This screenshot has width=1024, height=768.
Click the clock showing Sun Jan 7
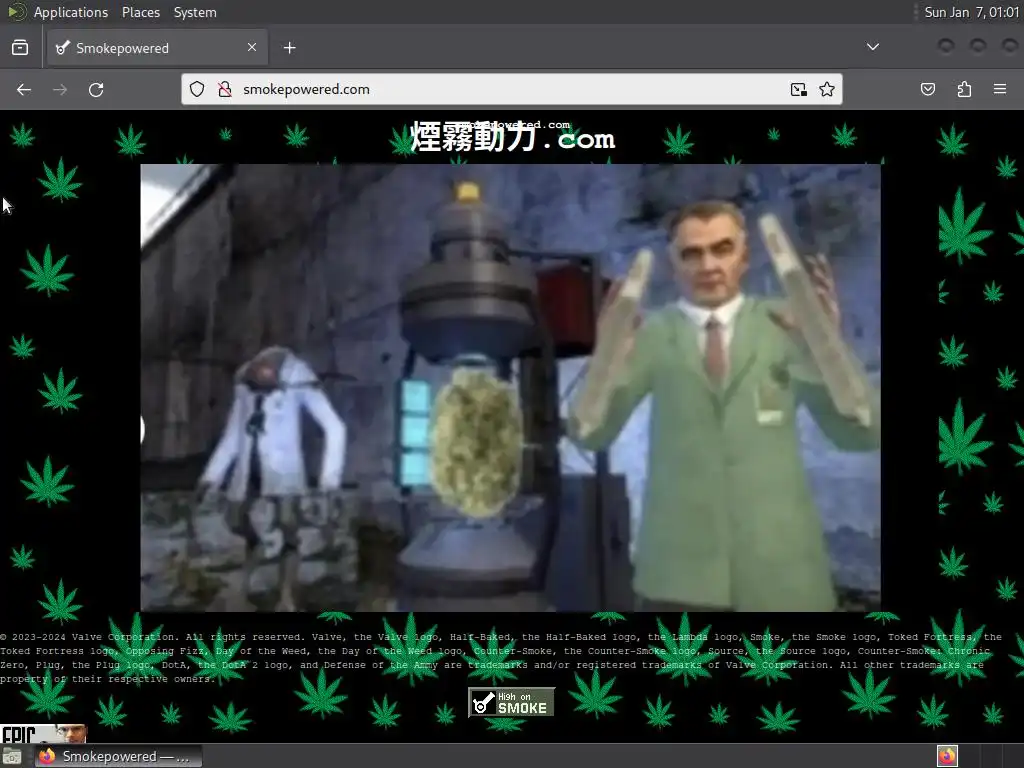click(971, 12)
